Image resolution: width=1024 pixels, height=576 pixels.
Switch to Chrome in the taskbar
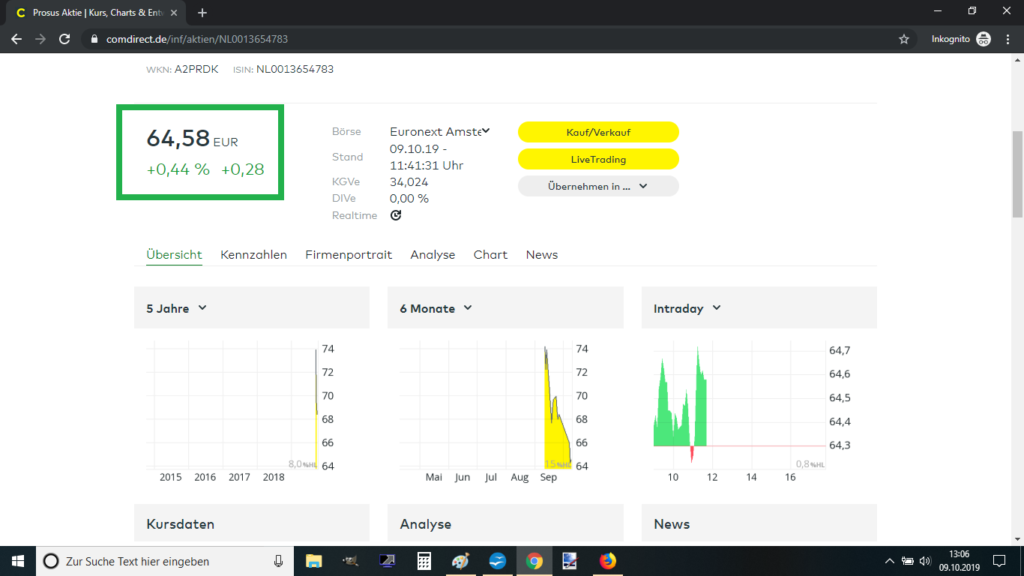point(534,561)
